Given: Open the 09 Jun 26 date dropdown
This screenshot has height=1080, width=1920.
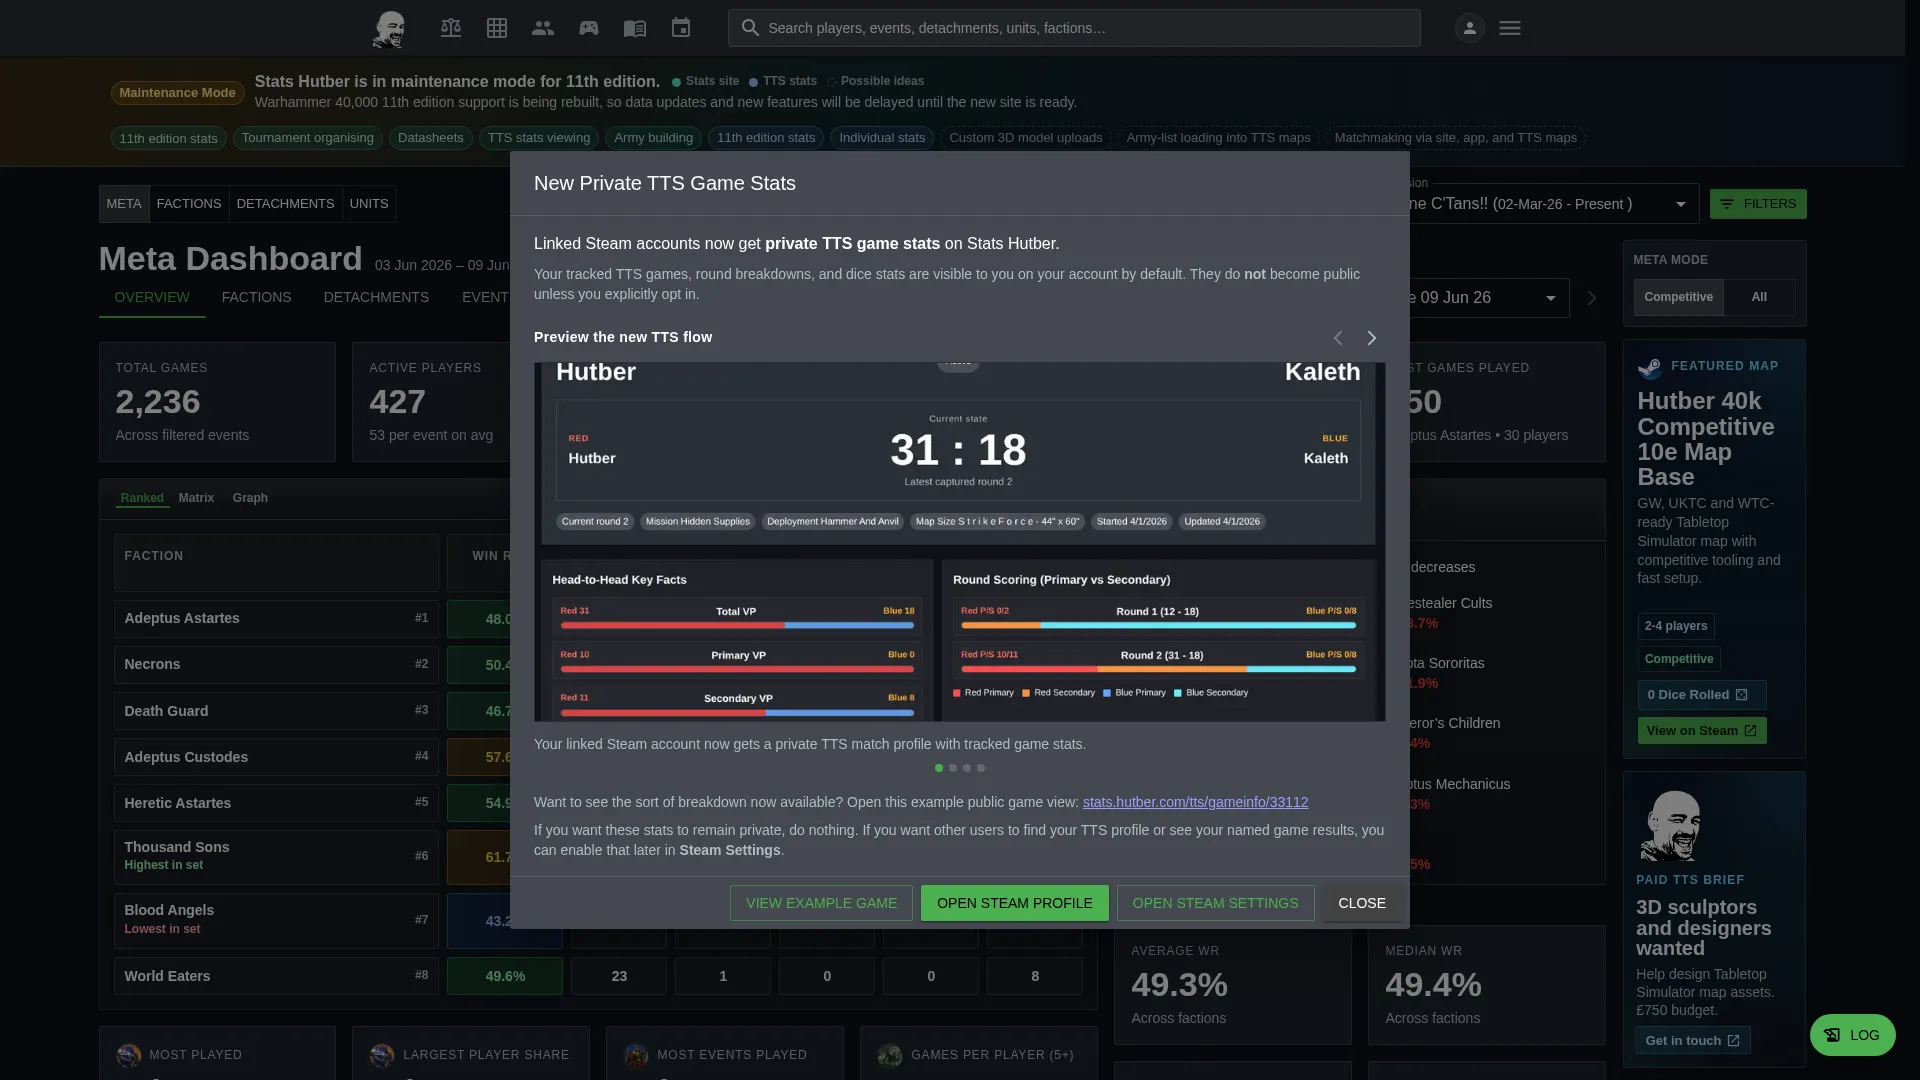Looking at the screenshot, I should coord(1488,298).
